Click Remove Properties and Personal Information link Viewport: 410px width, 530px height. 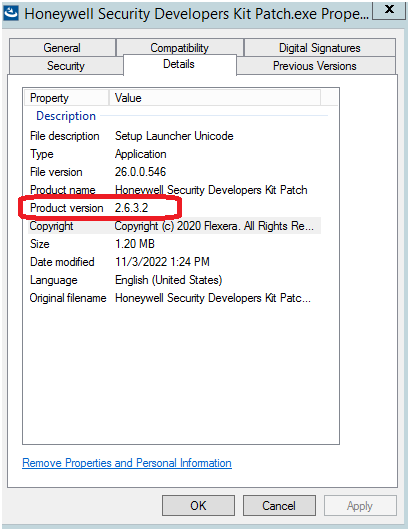(127, 463)
